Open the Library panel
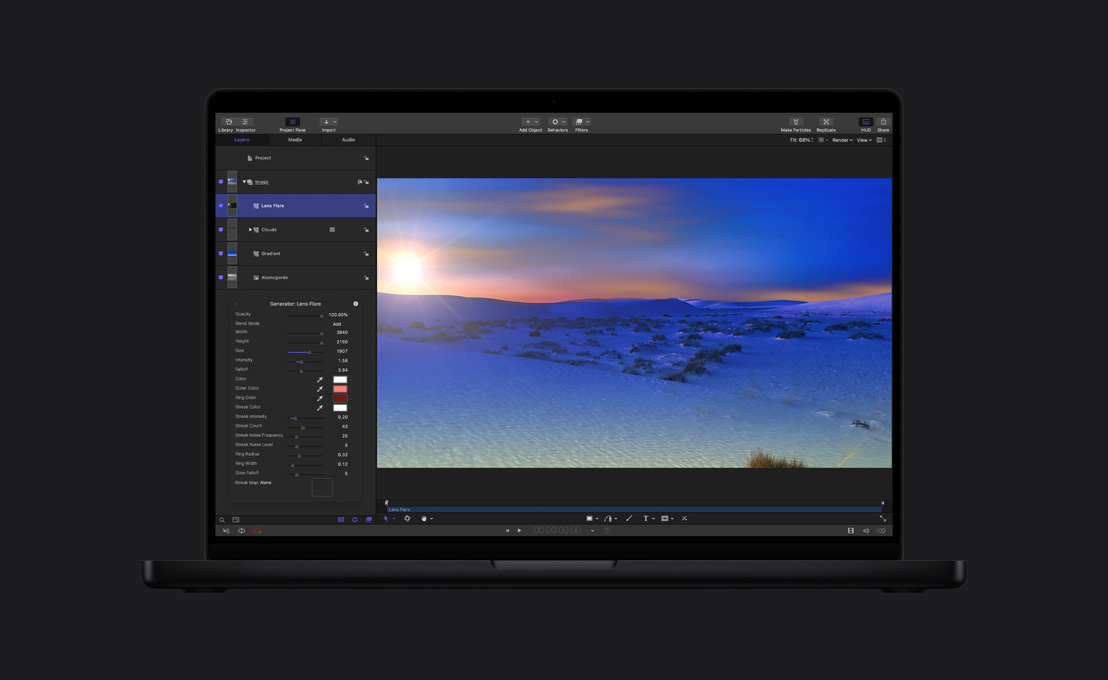The height and width of the screenshot is (680, 1108). coord(227,122)
